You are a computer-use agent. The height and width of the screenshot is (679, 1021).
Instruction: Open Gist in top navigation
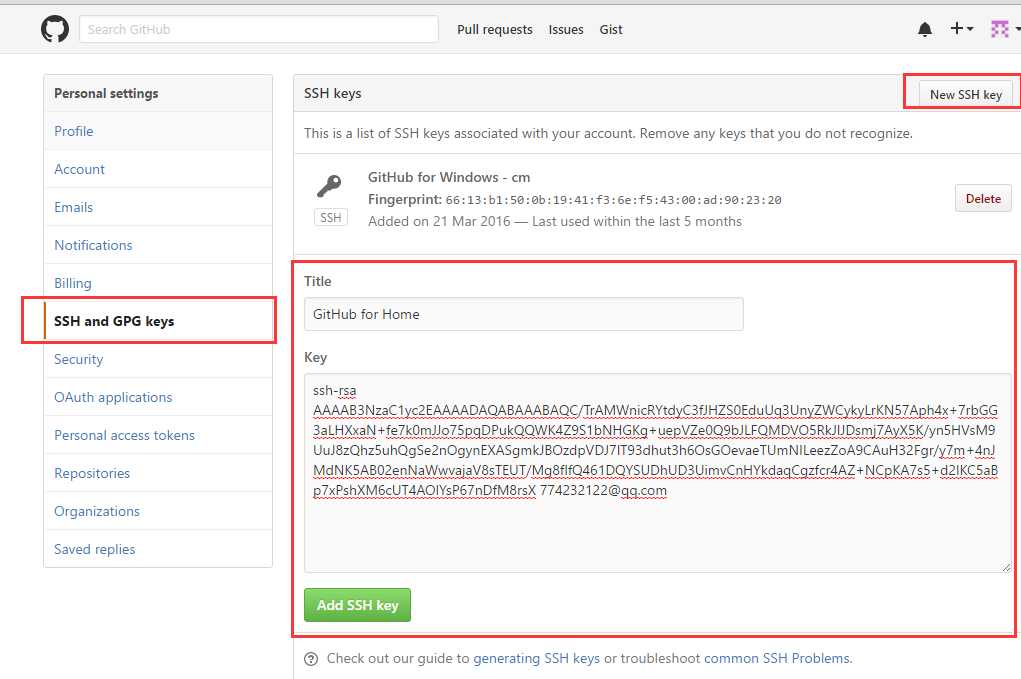click(x=611, y=29)
